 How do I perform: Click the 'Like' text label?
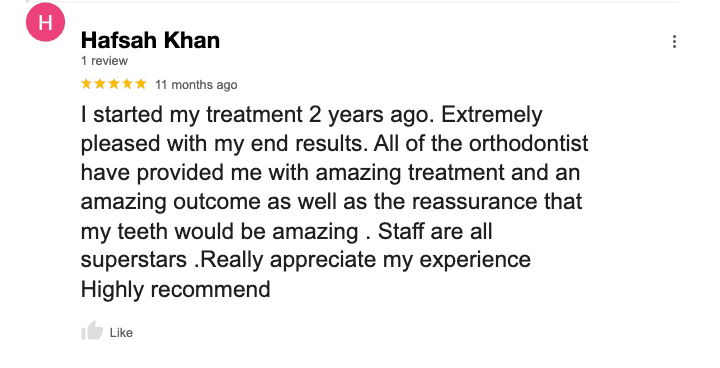pyautogui.click(x=121, y=333)
